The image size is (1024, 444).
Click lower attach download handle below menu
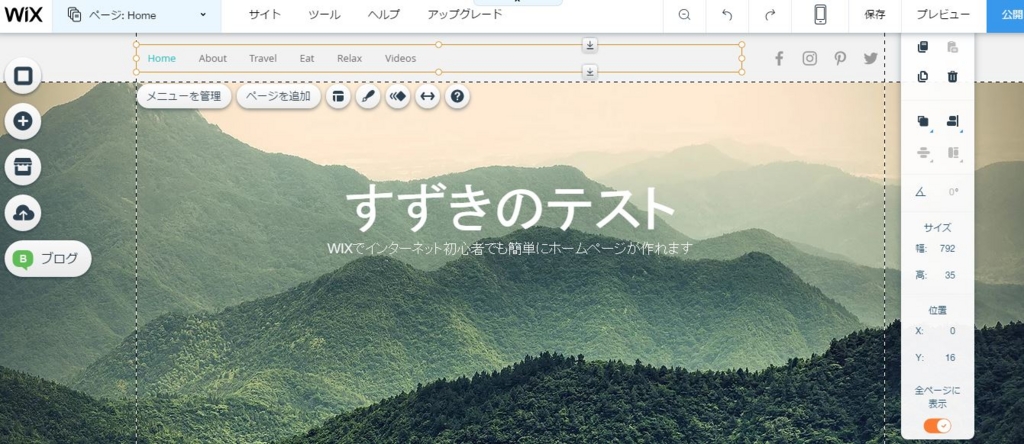590,72
